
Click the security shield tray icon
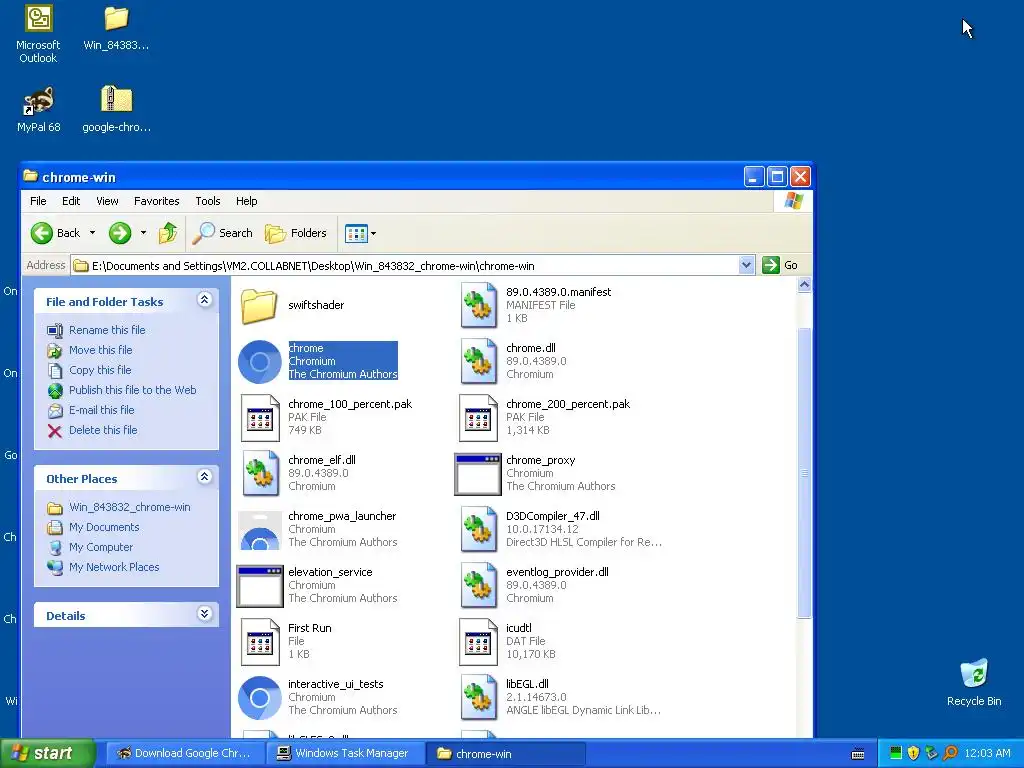click(913, 754)
